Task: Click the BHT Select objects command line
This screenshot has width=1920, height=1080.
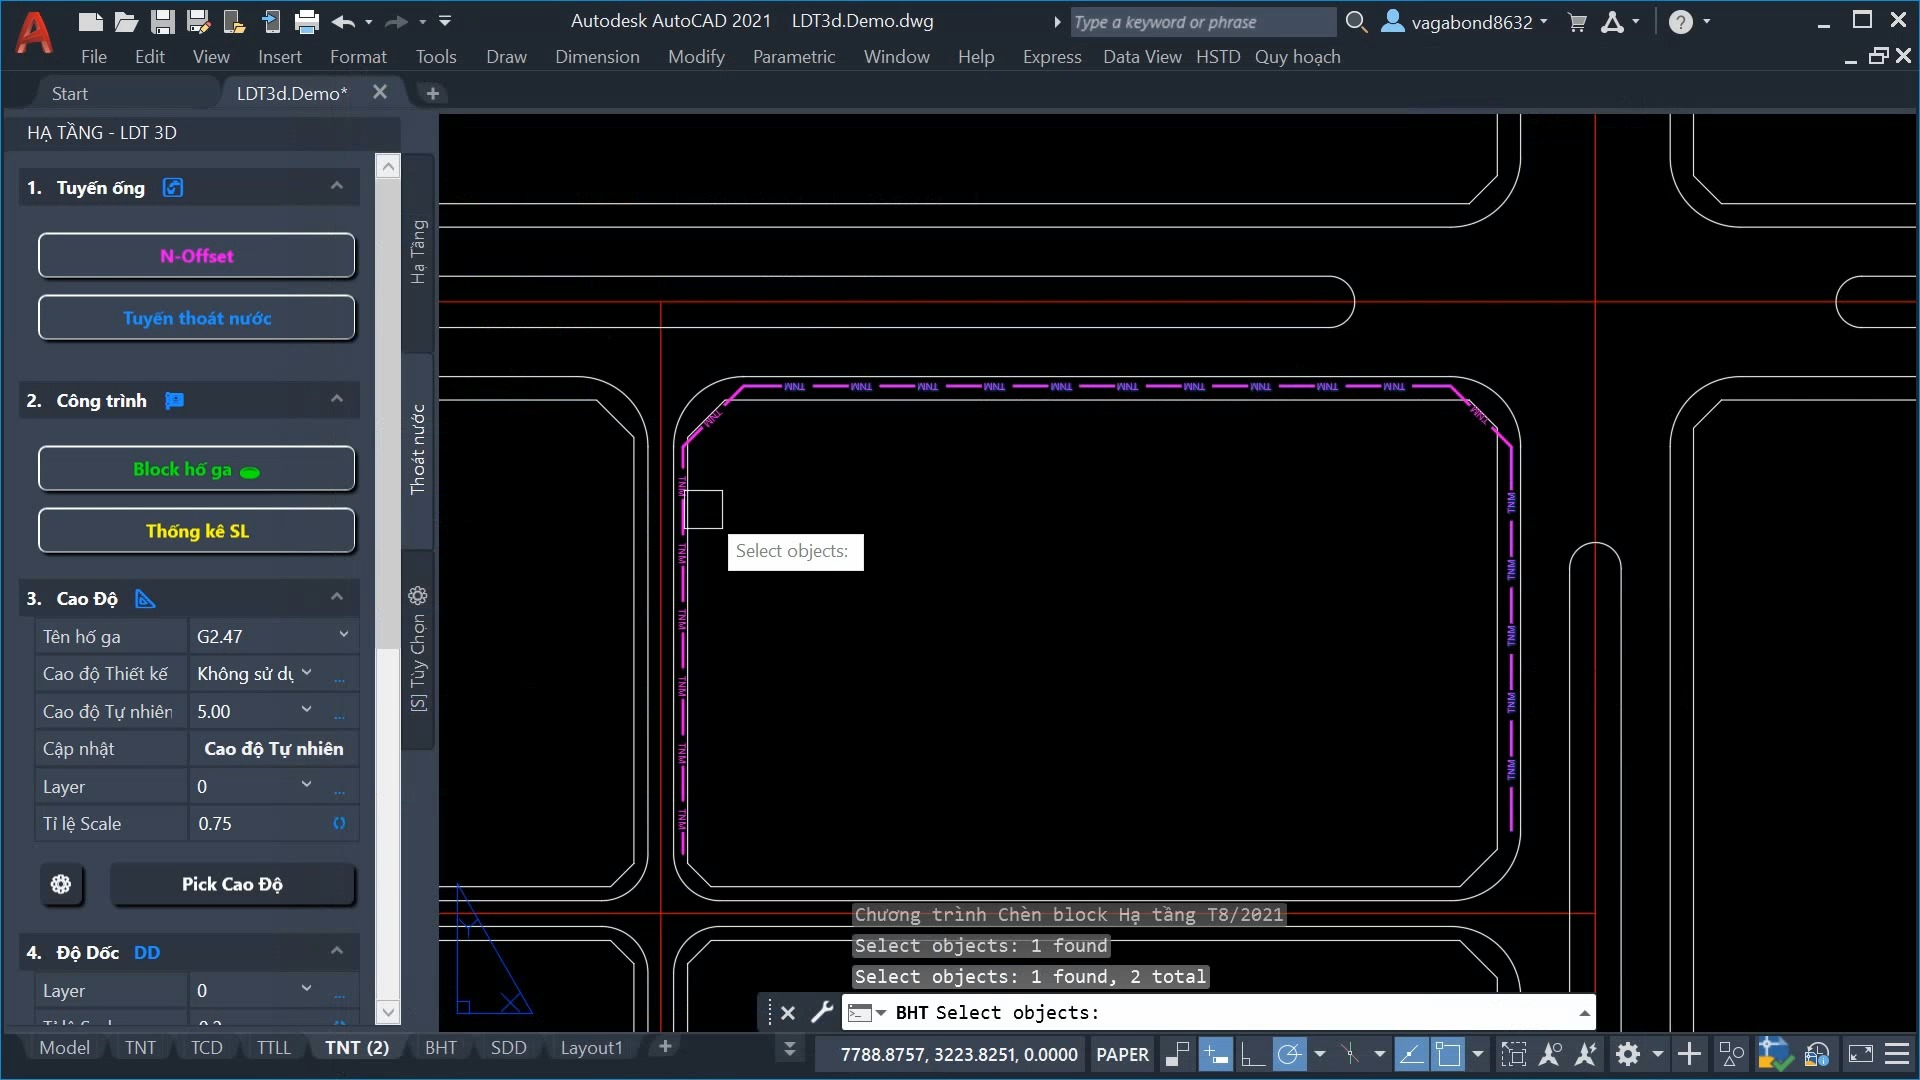Action: pos(1218,1012)
